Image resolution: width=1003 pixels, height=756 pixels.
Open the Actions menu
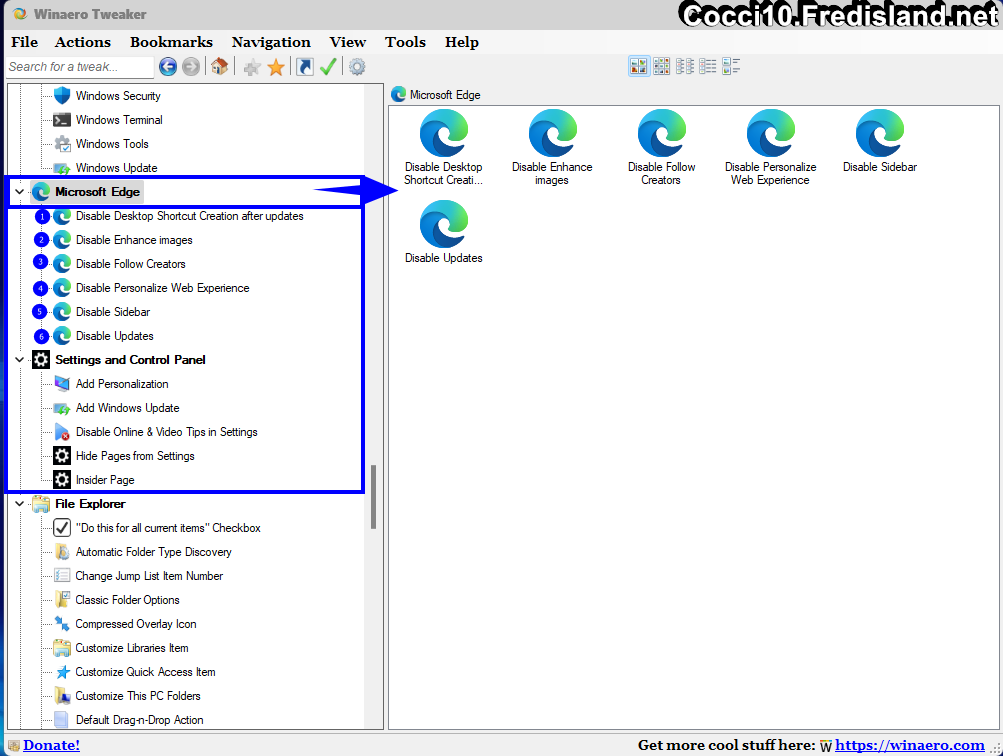pyautogui.click(x=83, y=42)
